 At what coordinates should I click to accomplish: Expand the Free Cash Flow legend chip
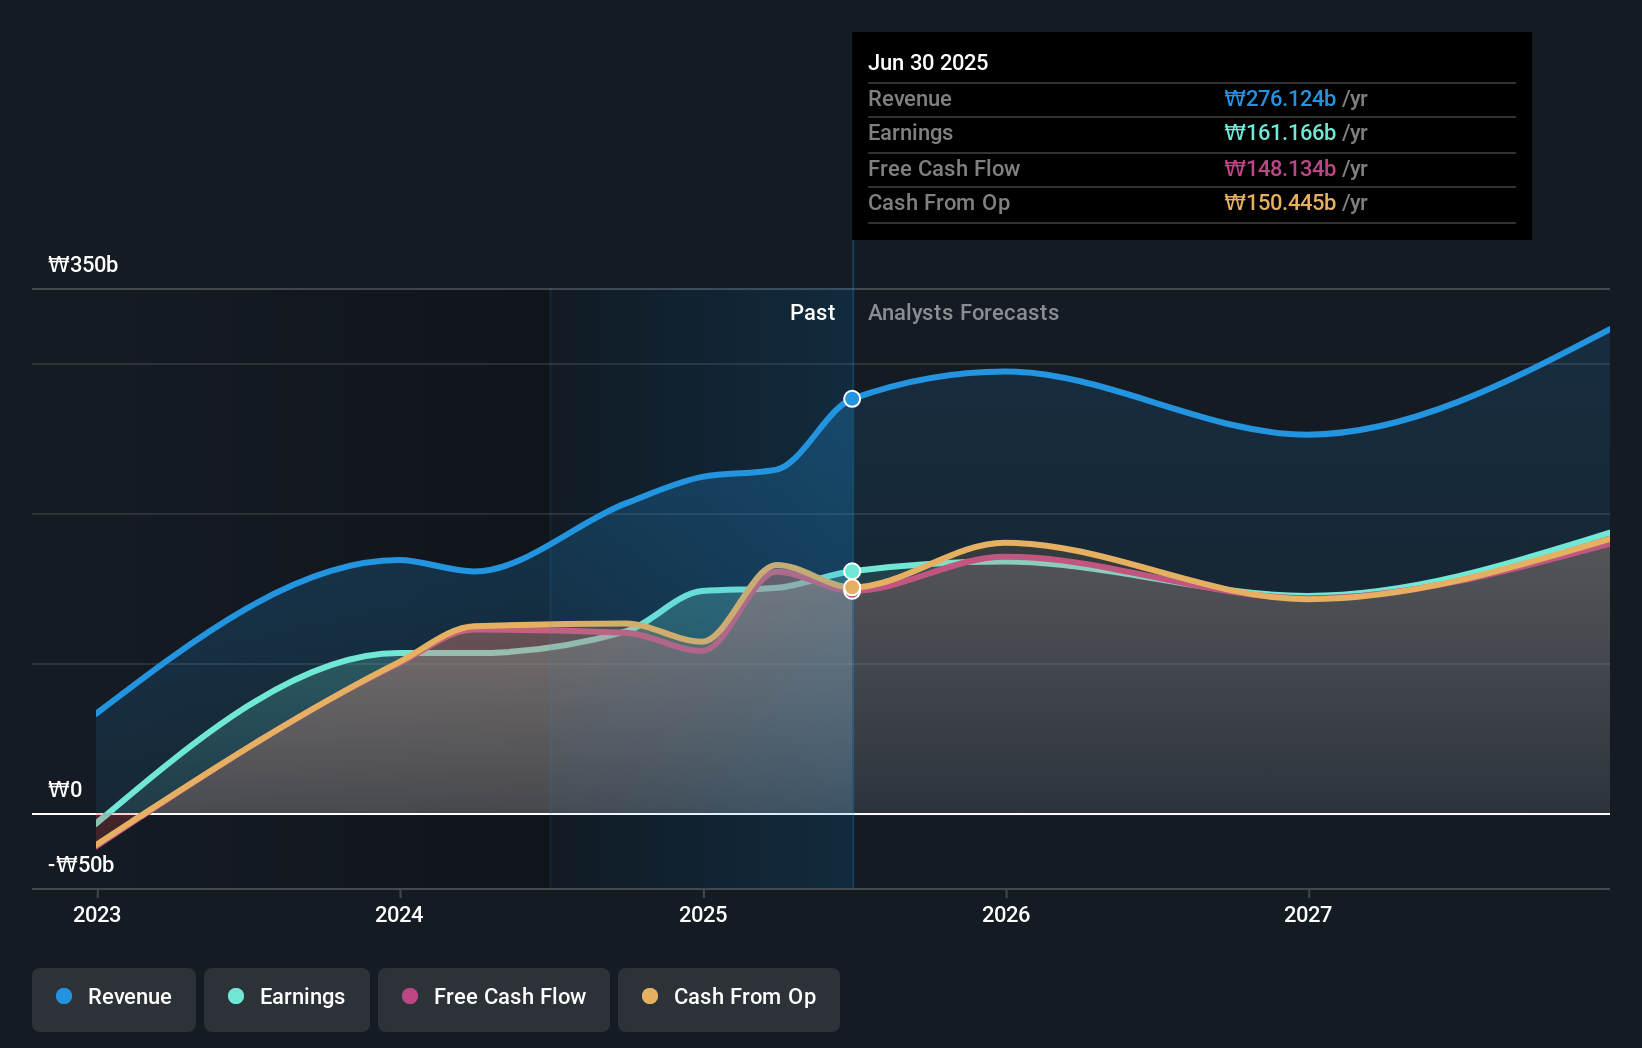tap(493, 997)
